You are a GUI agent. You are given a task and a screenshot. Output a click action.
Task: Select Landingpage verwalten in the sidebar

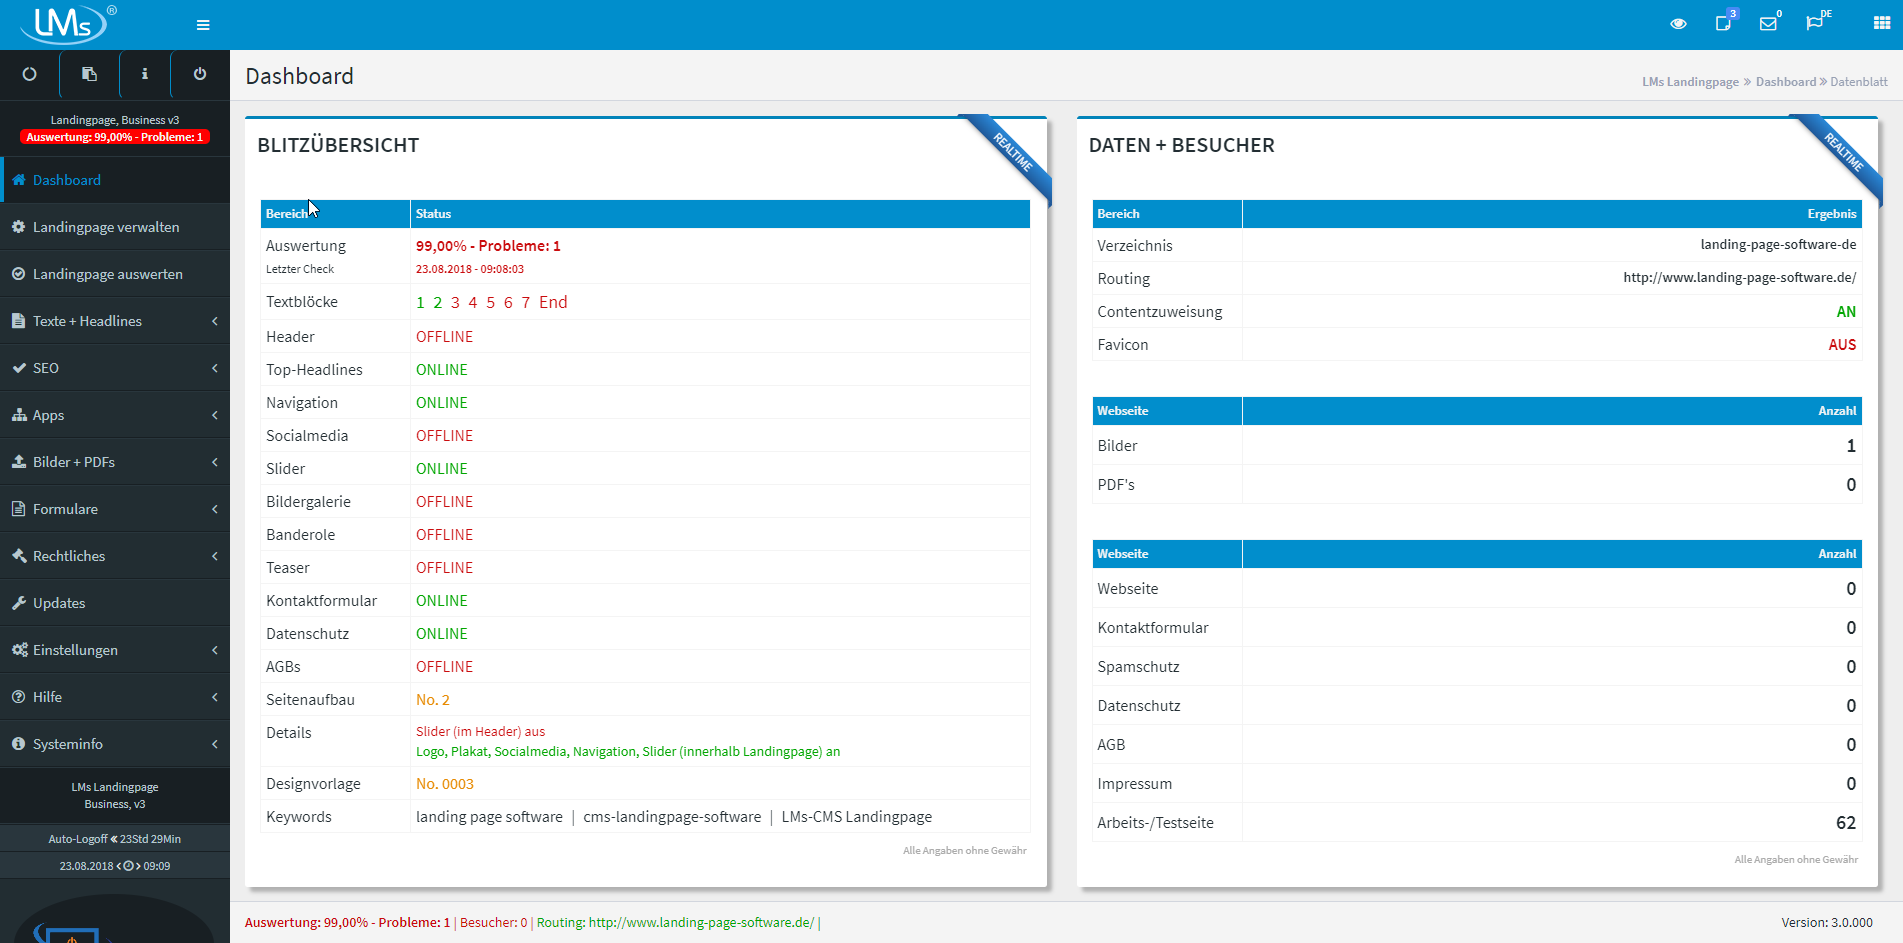pos(107,227)
